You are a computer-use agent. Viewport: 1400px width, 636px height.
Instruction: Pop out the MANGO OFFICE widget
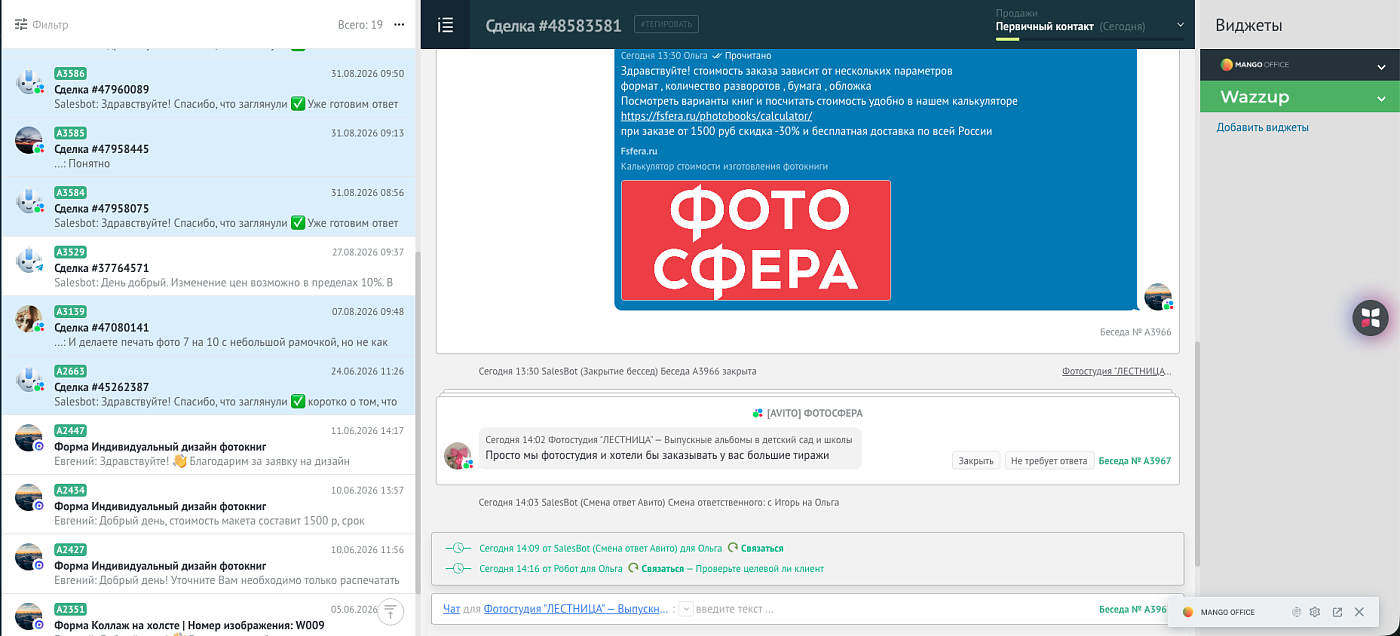pos(1337,612)
